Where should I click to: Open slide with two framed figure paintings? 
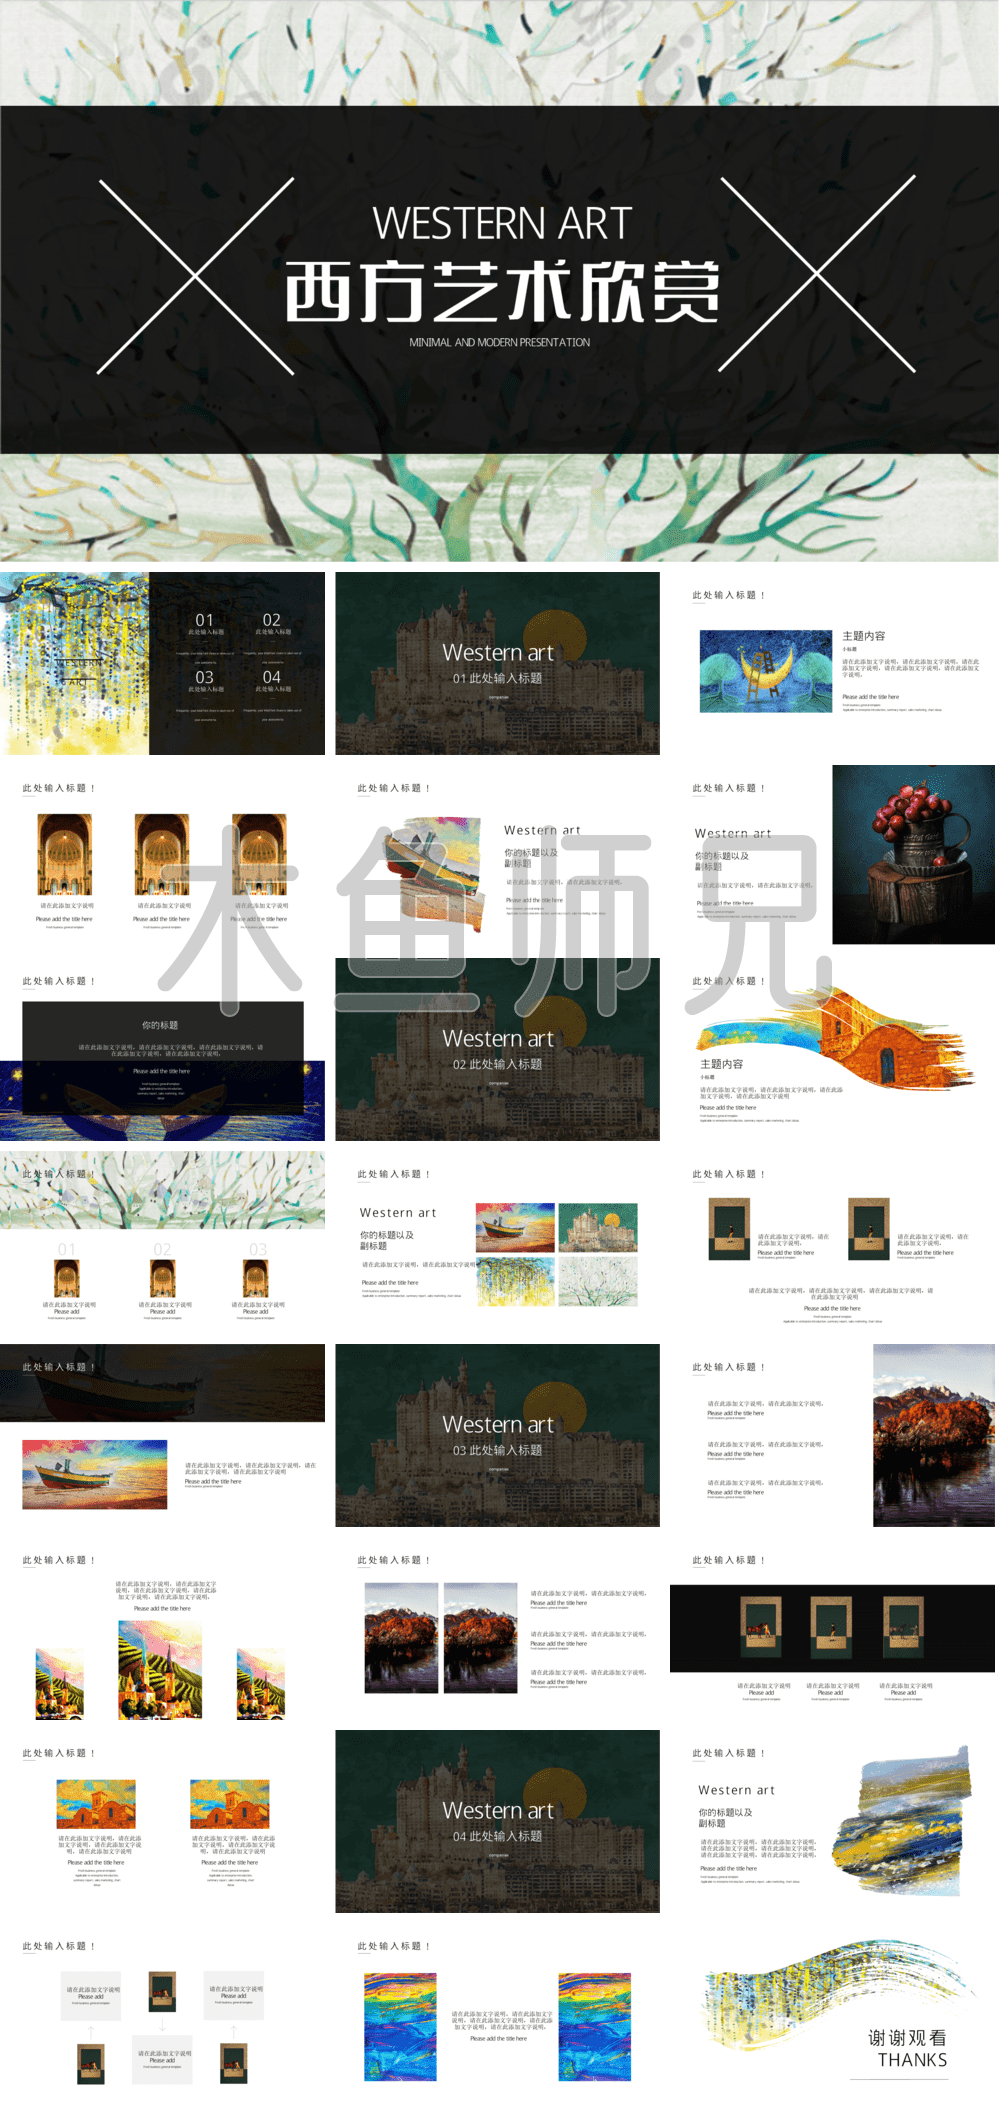[832, 1242]
